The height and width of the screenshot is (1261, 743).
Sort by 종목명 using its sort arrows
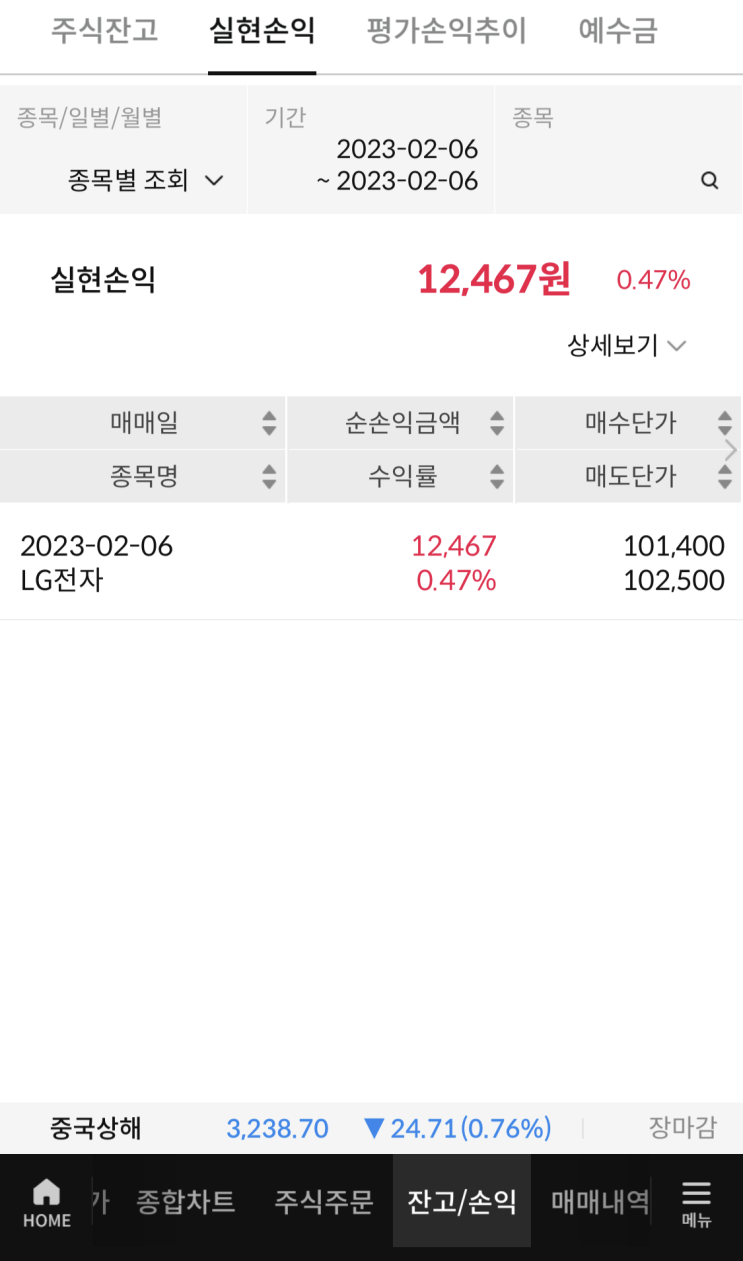point(268,477)
